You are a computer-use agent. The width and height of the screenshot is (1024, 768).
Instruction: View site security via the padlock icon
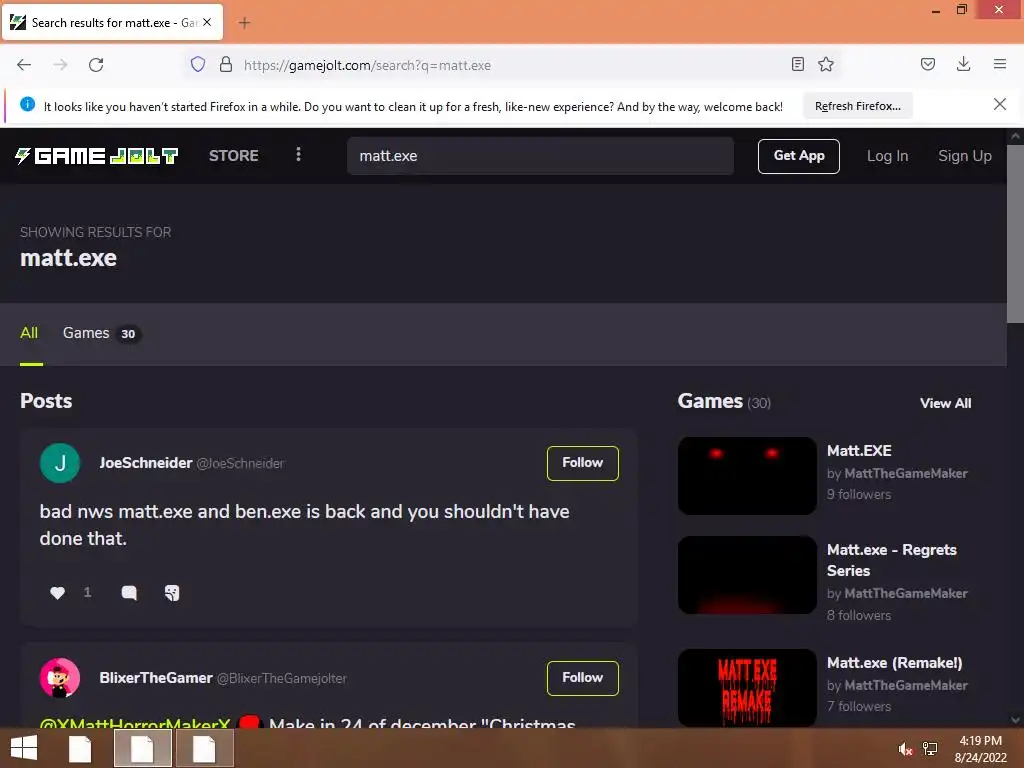pos(226,64)
